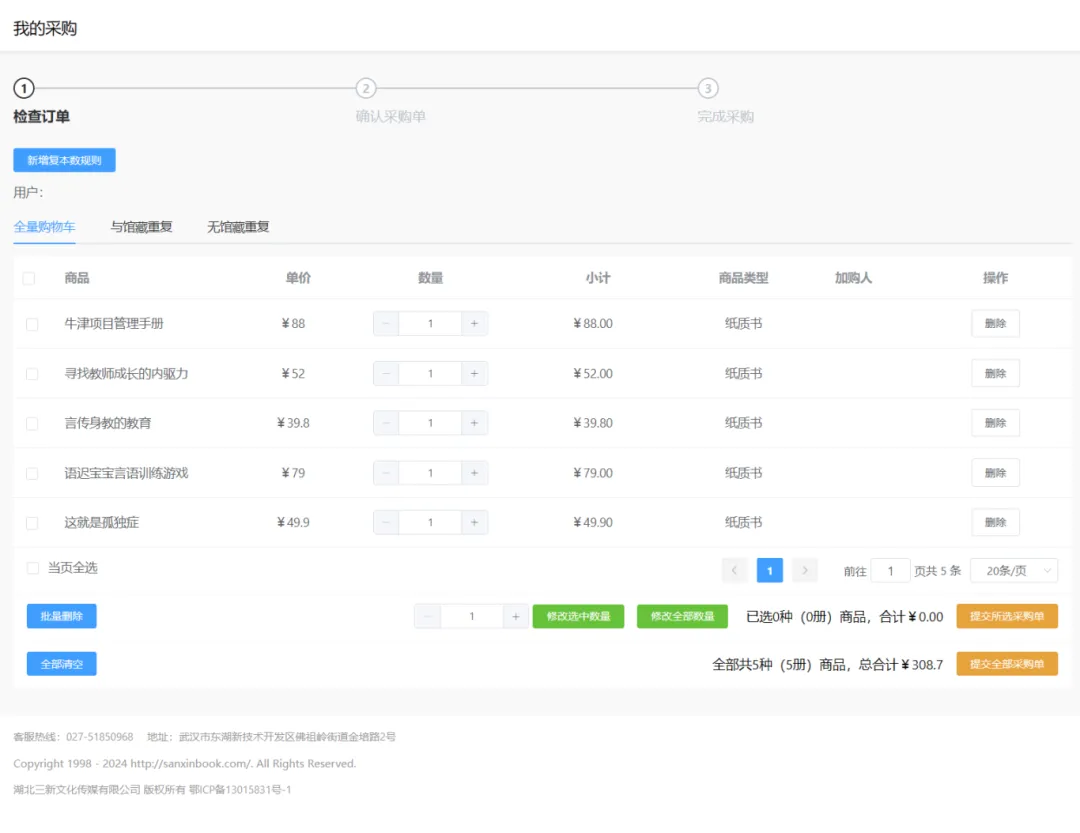Click total text 总合计¥308.7
The image size is (1080, 833).
[900, 664]
